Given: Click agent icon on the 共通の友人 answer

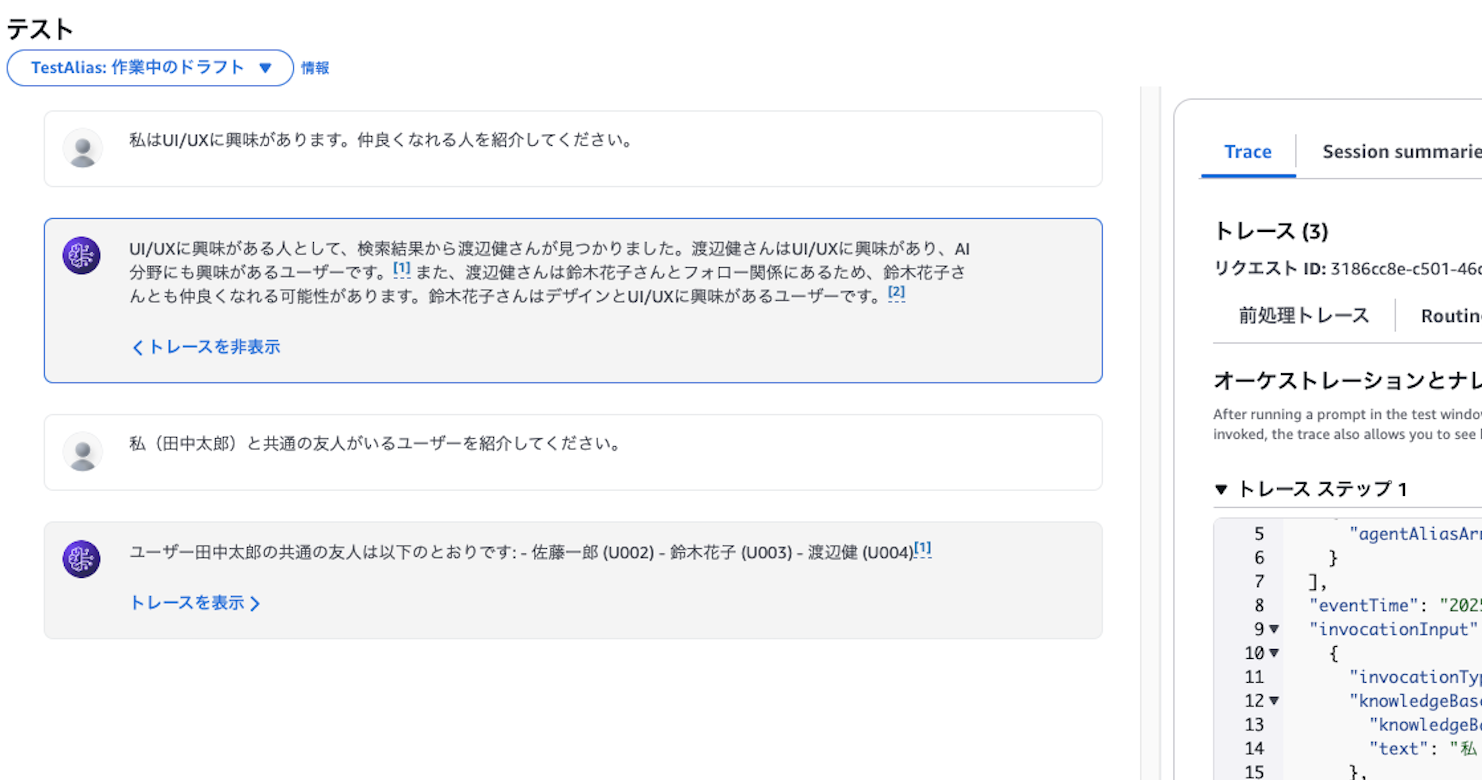Looking at the screenshot, I should click(82, 559).
